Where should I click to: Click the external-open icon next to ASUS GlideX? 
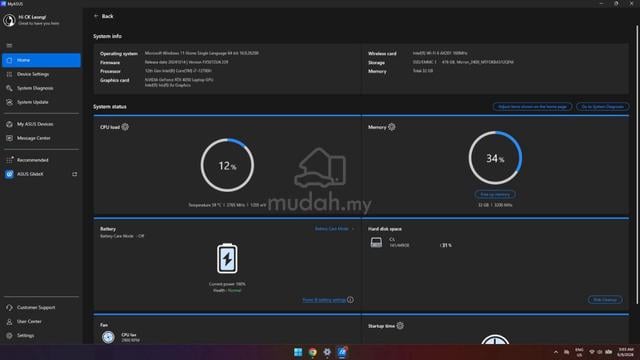(75, 174)
